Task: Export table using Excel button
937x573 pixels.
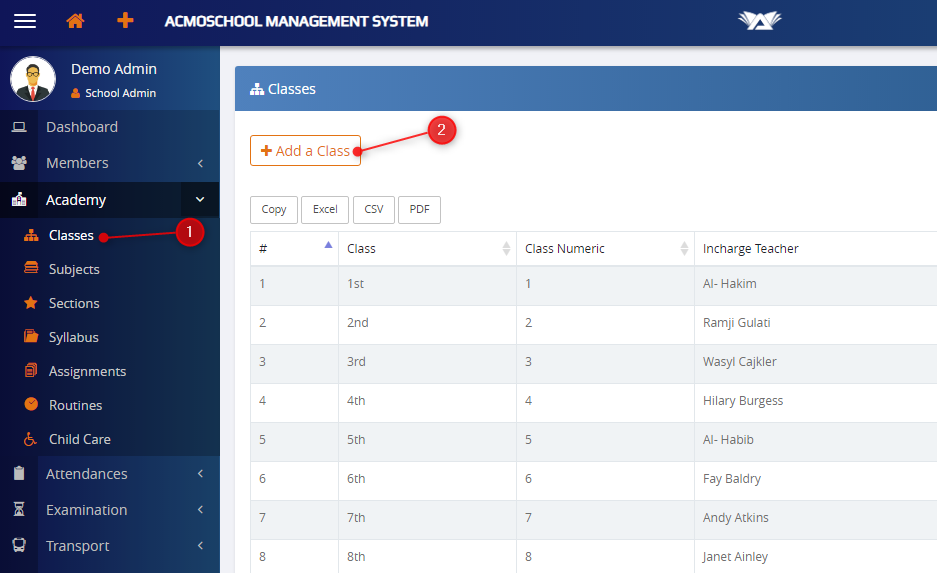Action: [325, 210]
